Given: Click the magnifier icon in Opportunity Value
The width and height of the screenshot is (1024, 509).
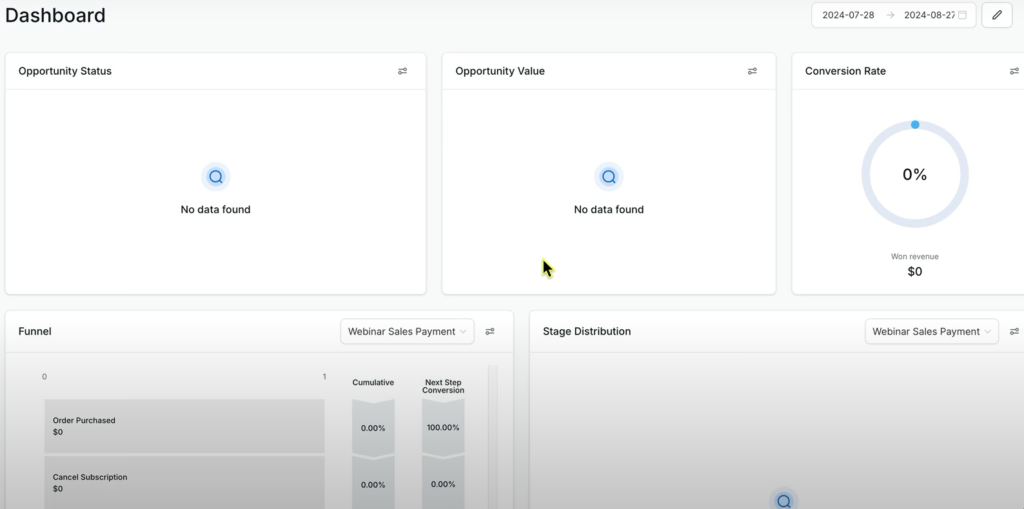Looking at the screenshot, I should [609, 176].
